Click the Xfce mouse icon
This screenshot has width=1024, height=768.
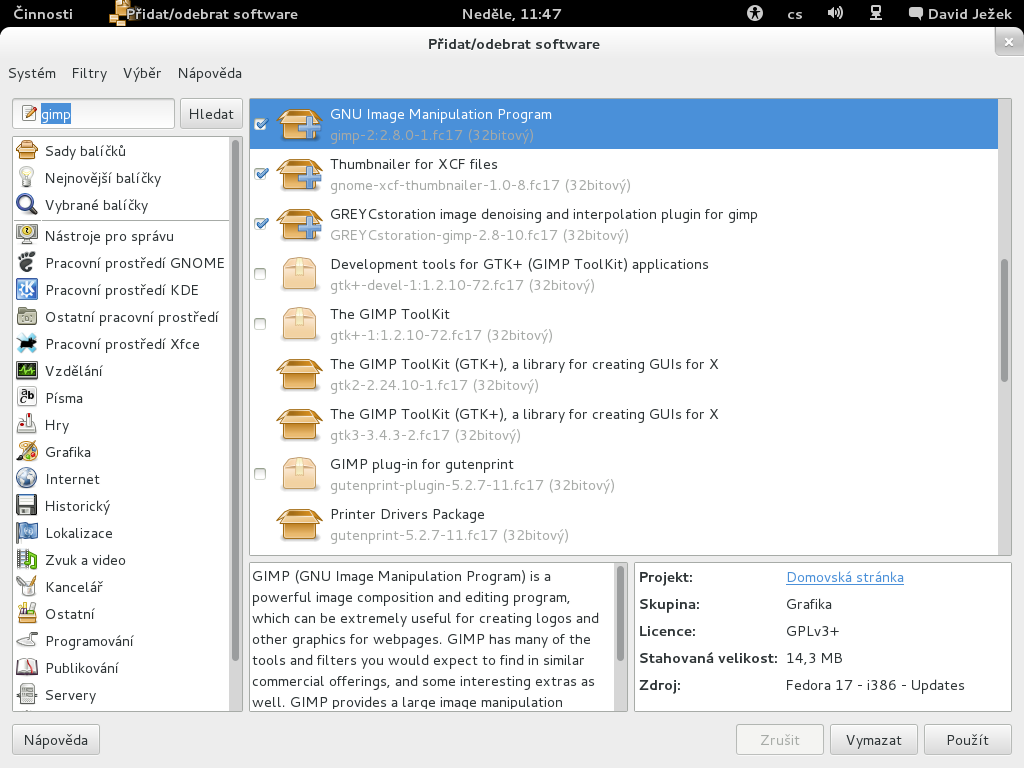pyautogui.click(x=27, y=344)
